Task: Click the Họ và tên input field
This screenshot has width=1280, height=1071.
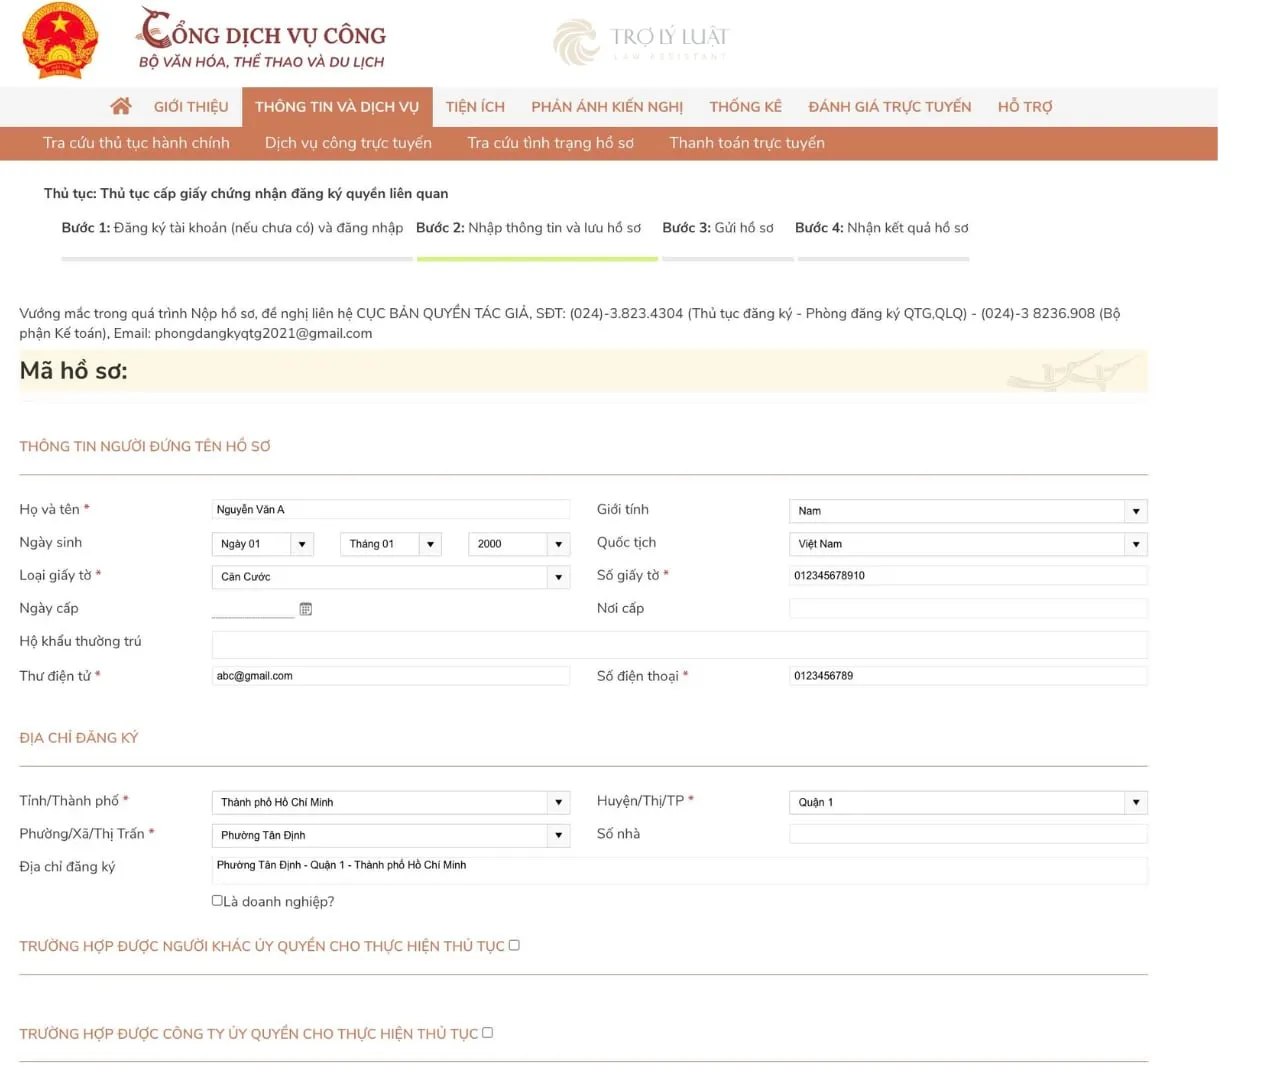Action: [390, 510]
